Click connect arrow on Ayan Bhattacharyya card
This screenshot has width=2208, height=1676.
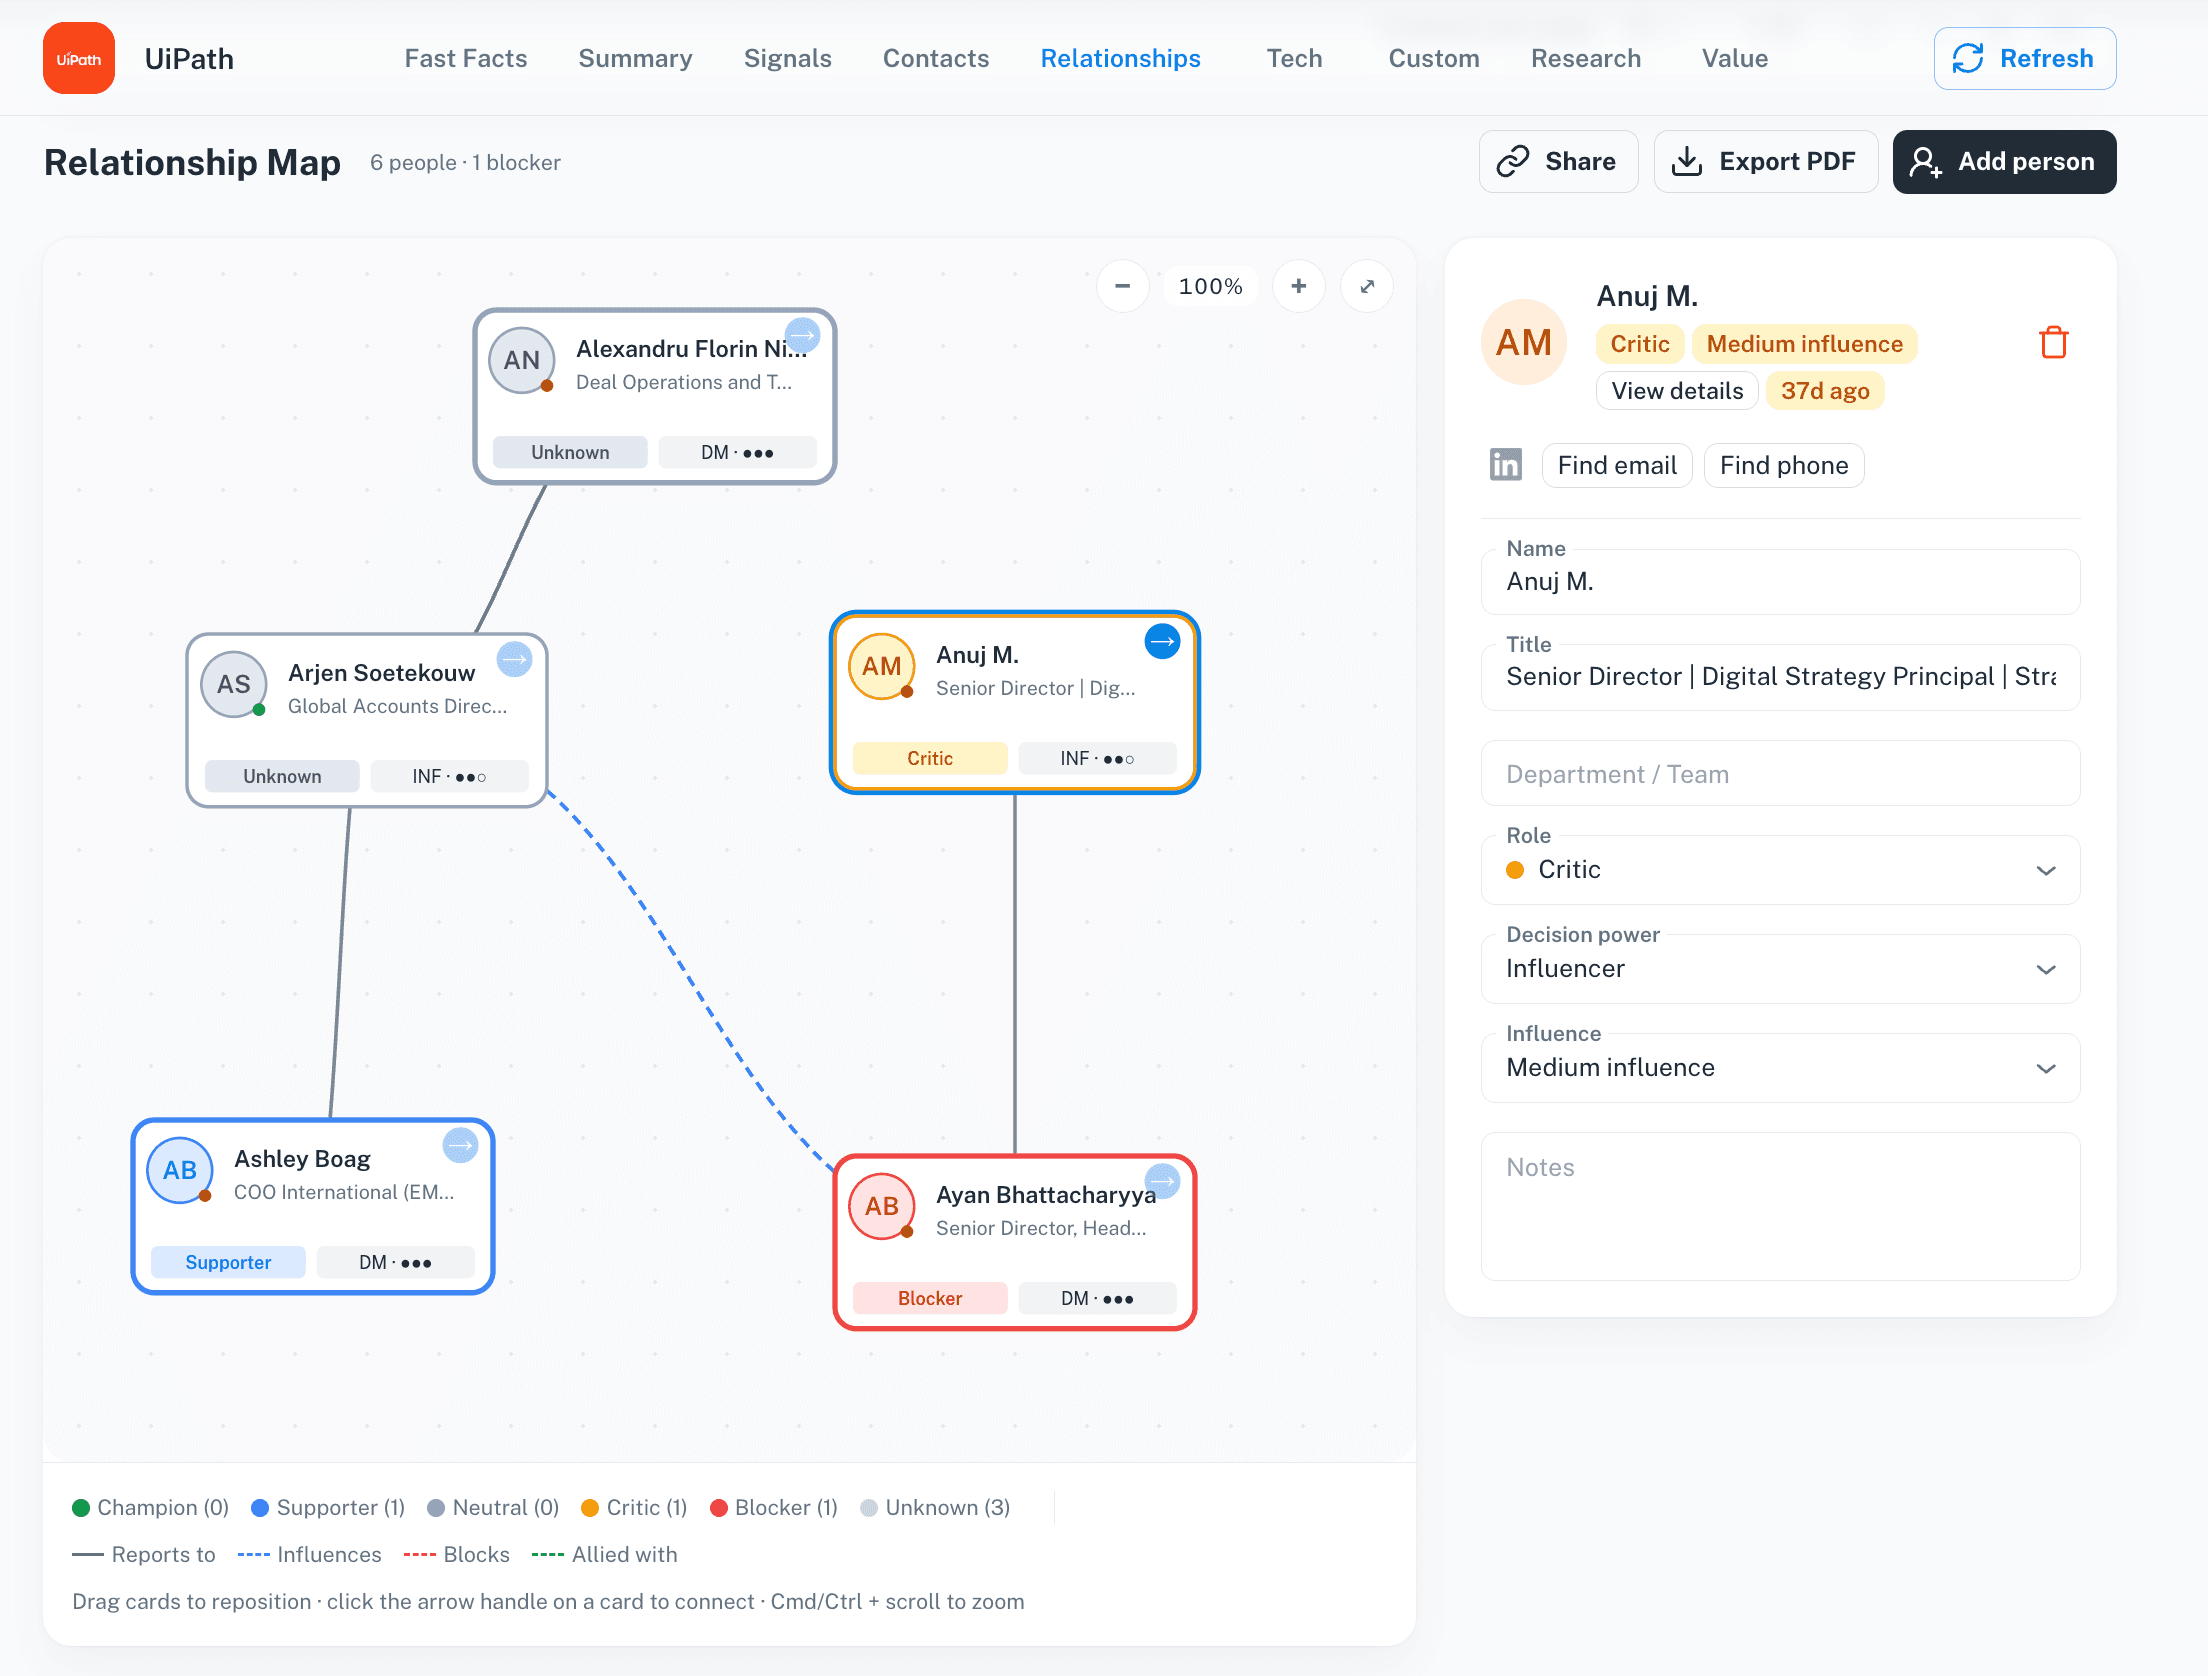(x=1162, y=1181)
